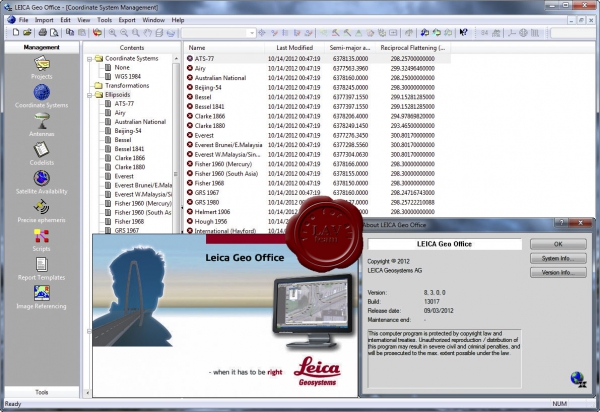Open the Export menu
Viewport: 600px width, 412px height.
[x=127, y=20]
